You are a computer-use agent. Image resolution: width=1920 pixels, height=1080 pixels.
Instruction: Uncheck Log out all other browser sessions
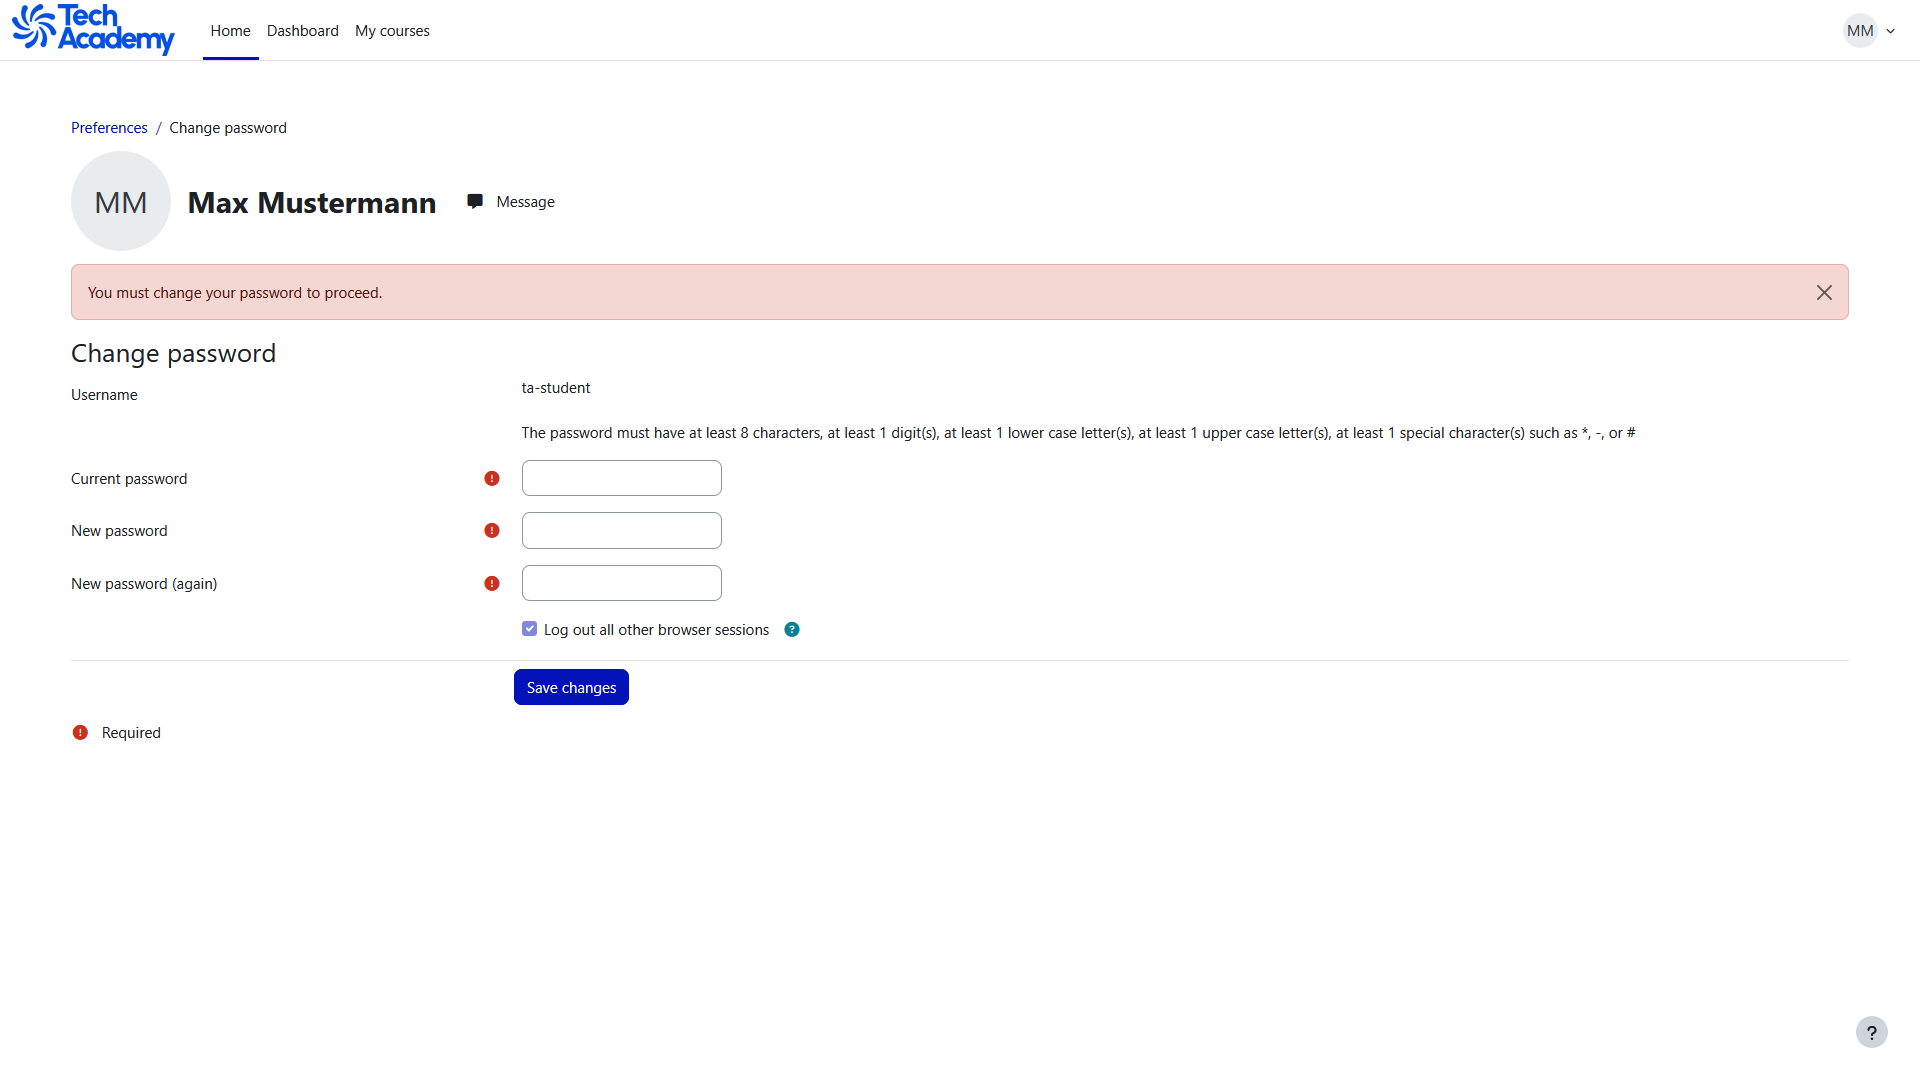(x=530, y=629)
